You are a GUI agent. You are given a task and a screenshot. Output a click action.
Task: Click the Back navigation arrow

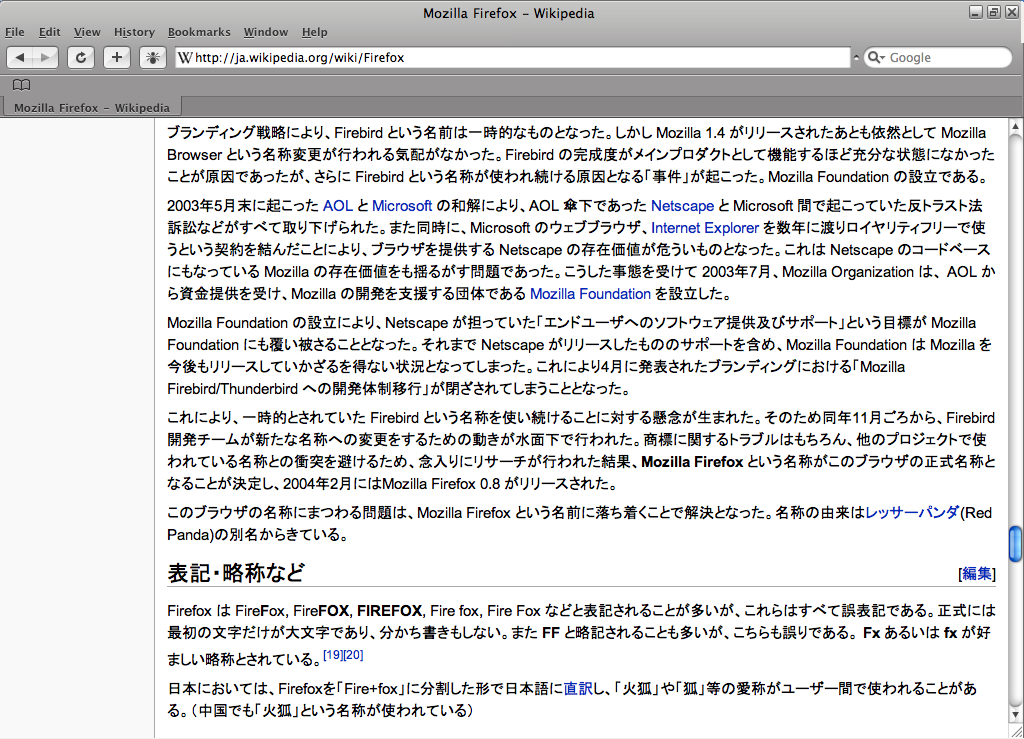click(x=21, y=58)
